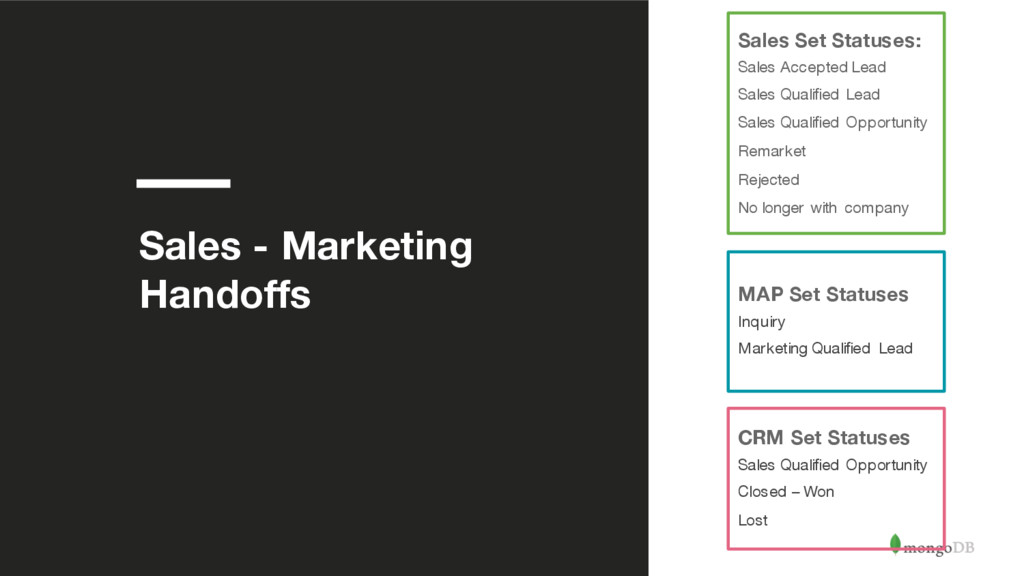Click the white bar above the title
The image size is (1024, 576).
184,184
